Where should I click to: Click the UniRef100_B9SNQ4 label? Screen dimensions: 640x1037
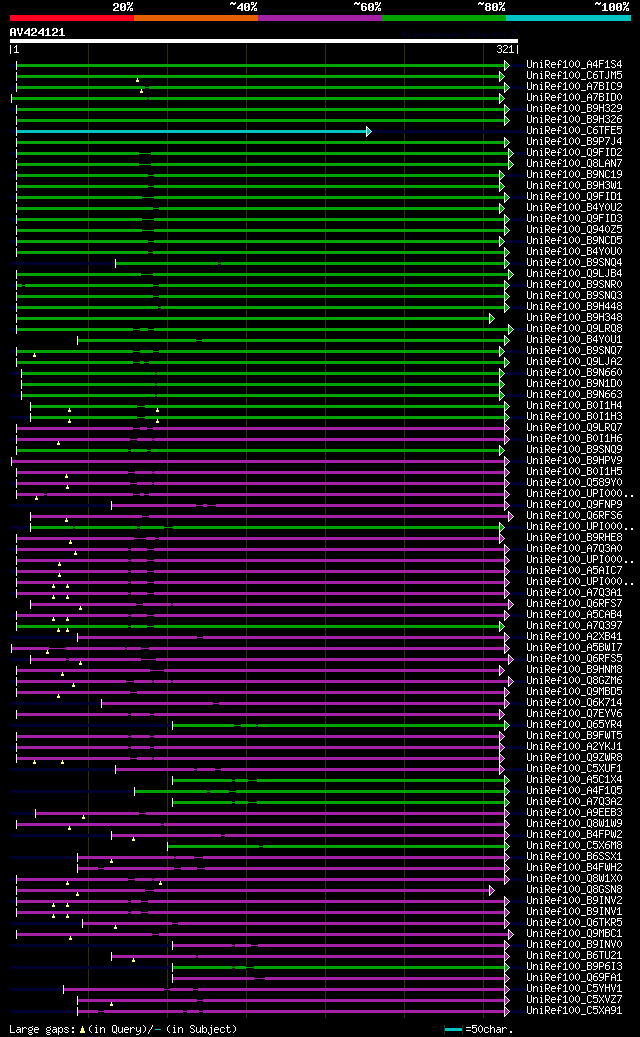tap(574, 263)
